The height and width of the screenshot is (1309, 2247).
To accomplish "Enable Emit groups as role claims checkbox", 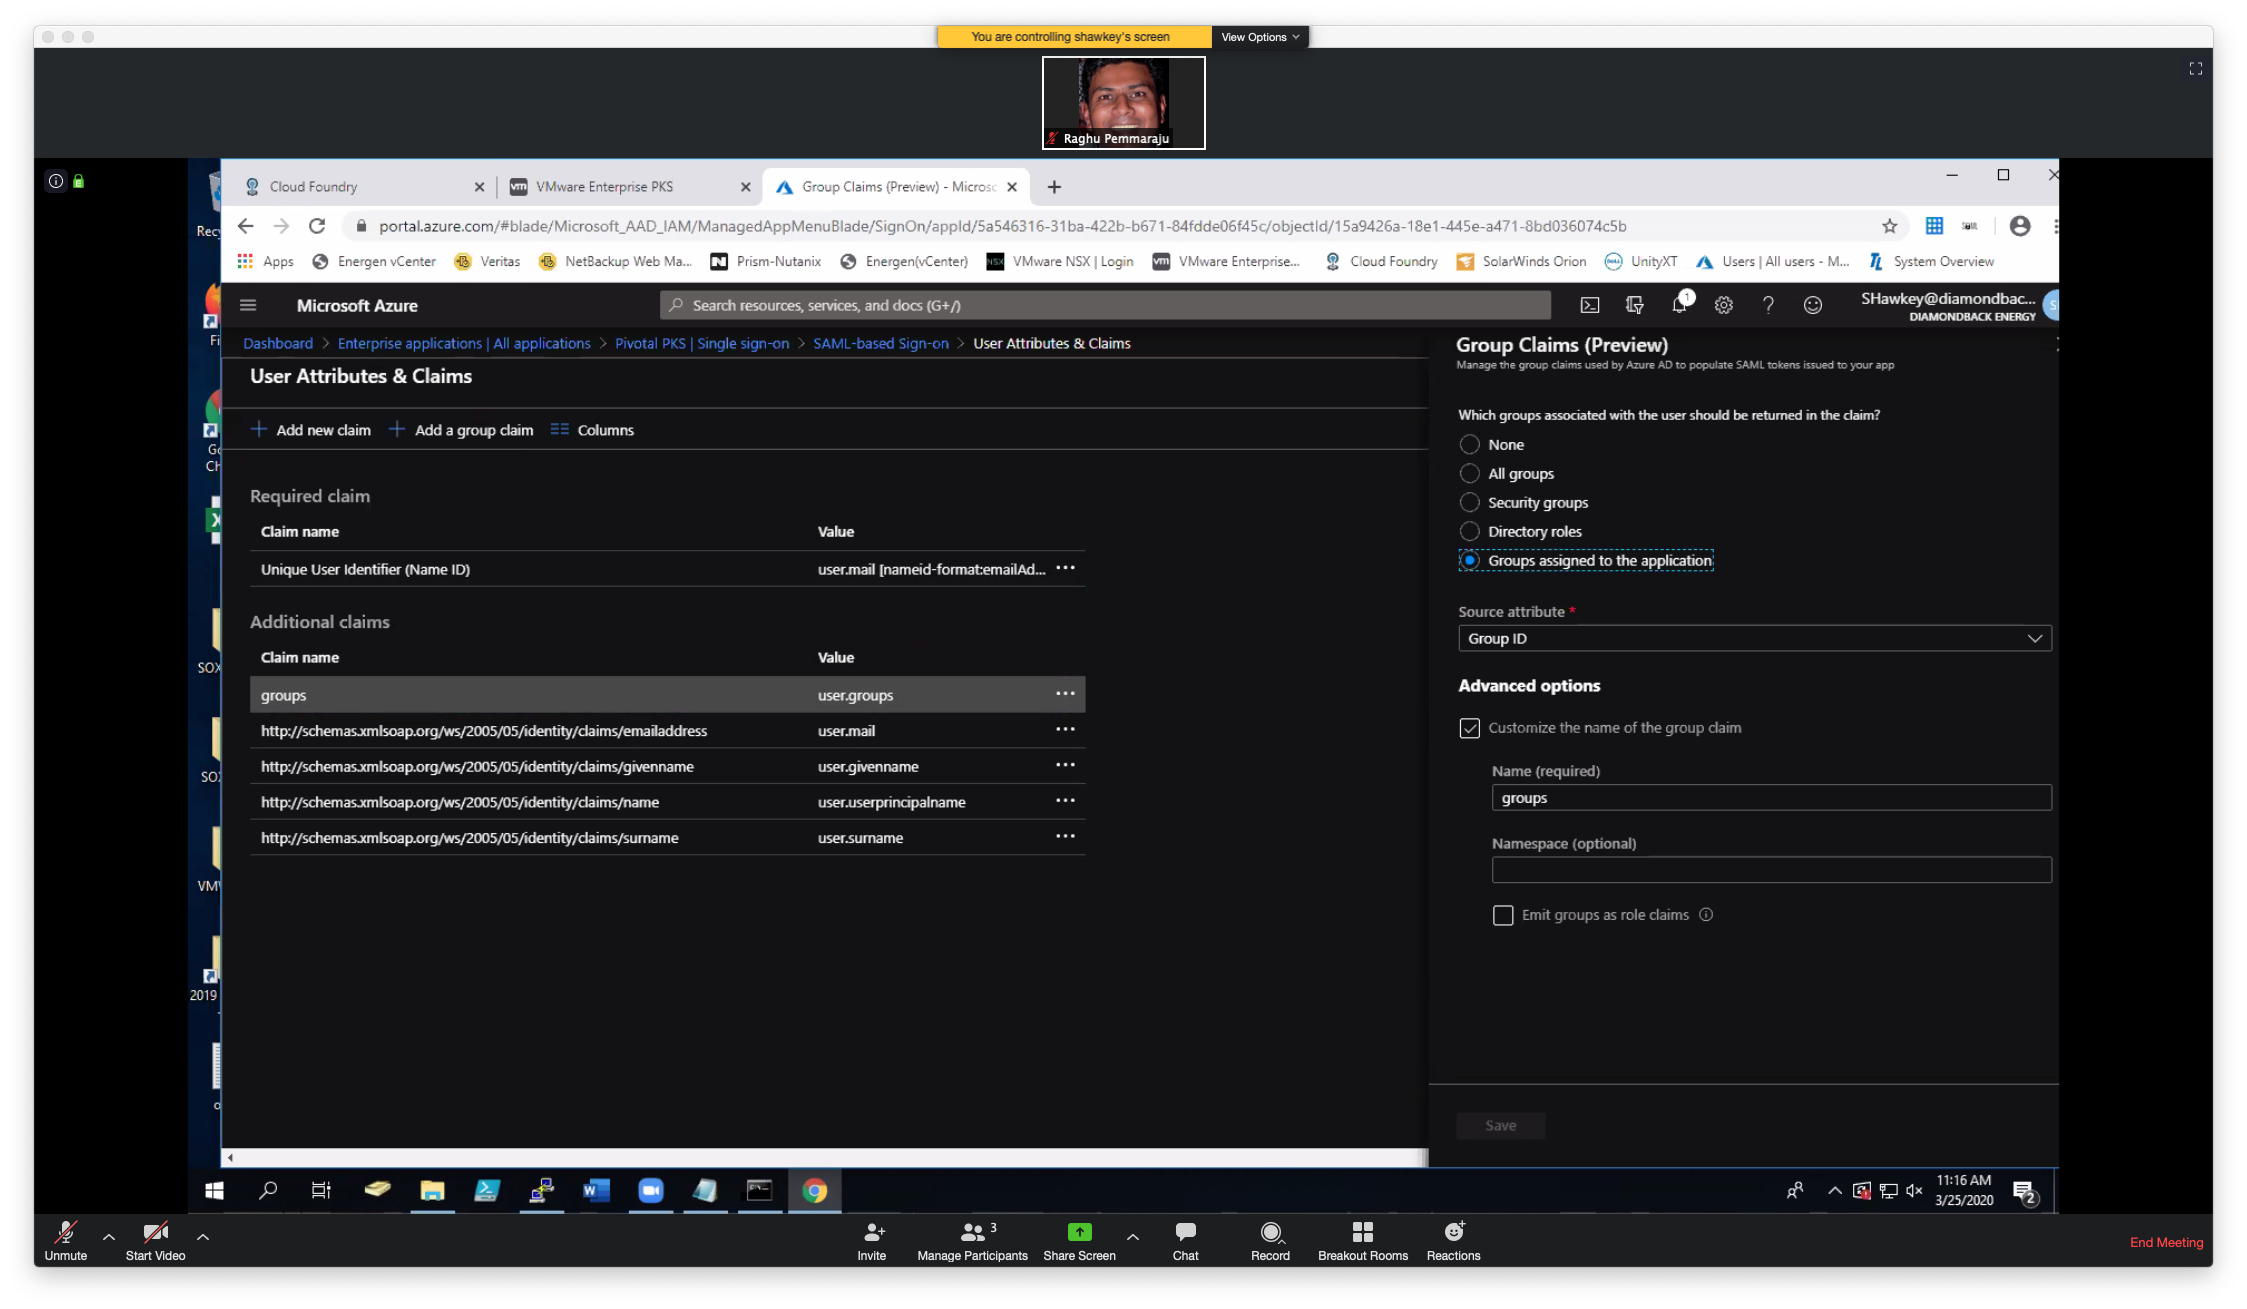I will click(1502, 915).
